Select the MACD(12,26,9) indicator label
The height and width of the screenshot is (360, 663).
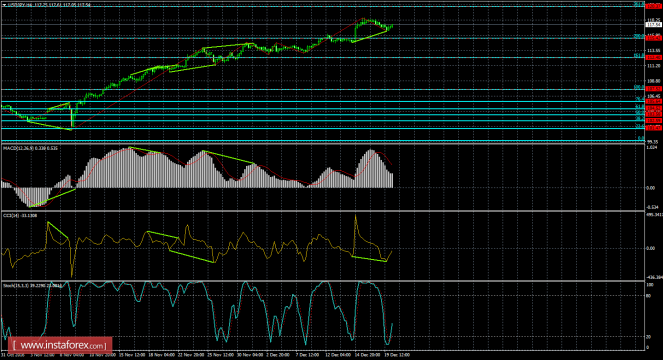[x=17, y=148]
